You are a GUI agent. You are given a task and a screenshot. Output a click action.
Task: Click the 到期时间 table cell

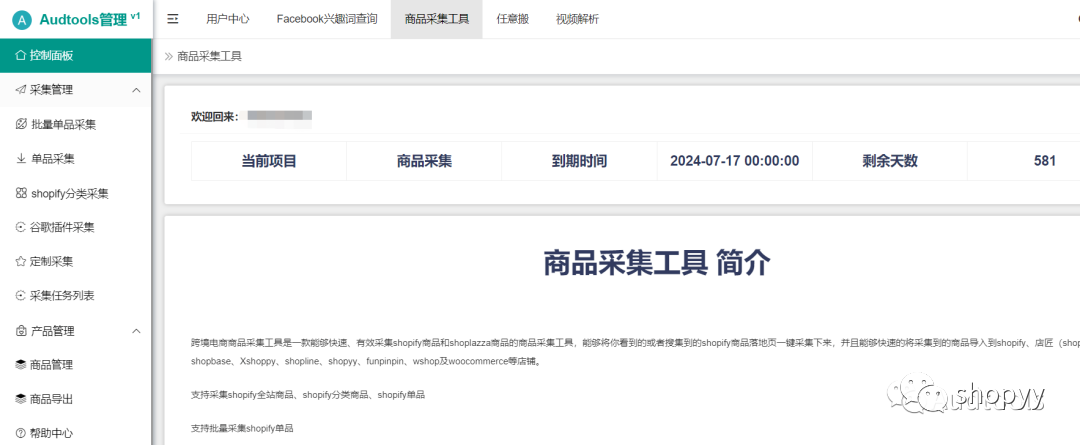point(579,161)
